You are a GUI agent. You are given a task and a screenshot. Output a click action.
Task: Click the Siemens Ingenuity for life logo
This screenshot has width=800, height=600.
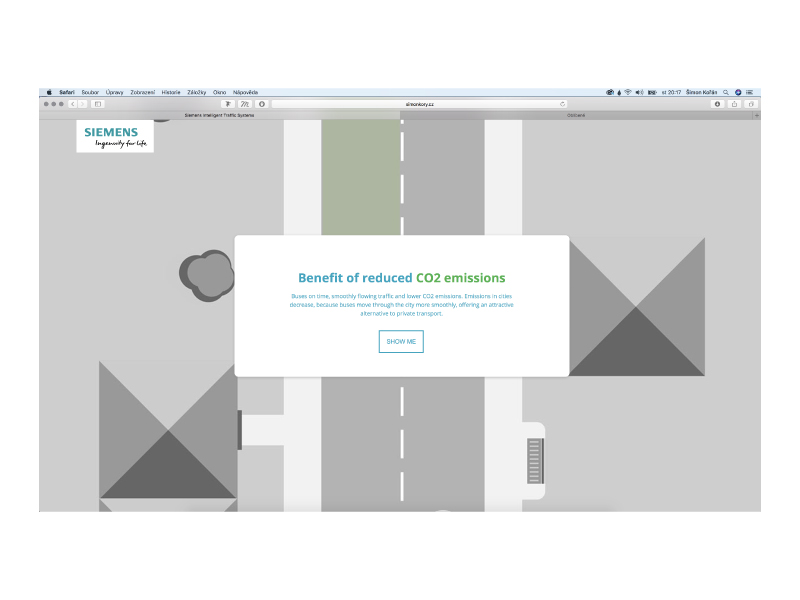(115, 137)
